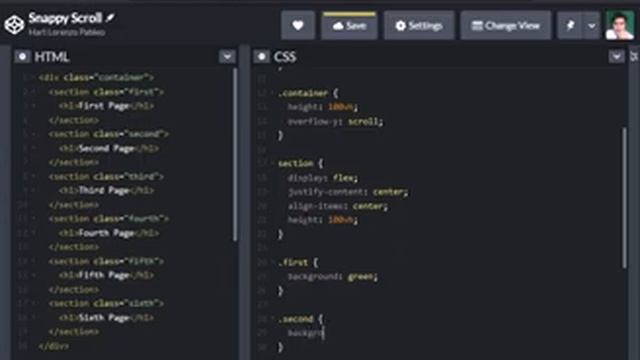
Task: Click the div class container line
Action: pyautogui.click(x=96, y=78)
